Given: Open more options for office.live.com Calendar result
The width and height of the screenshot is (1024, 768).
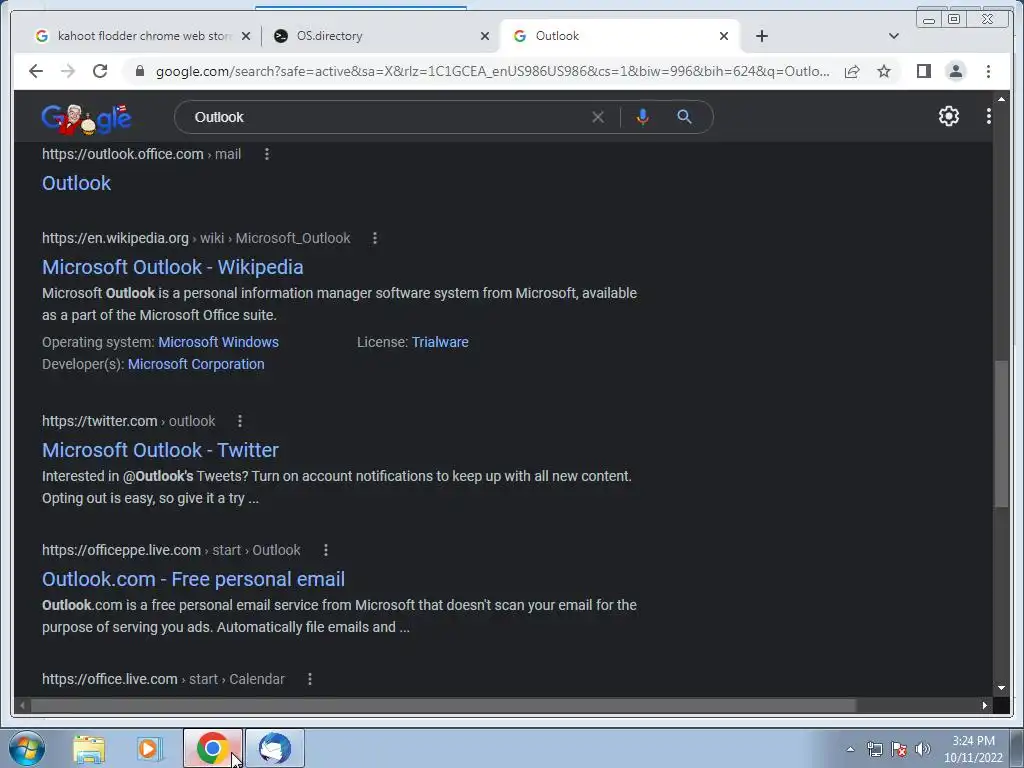Looking at the screenshot, I should click(x=310, y=679).
